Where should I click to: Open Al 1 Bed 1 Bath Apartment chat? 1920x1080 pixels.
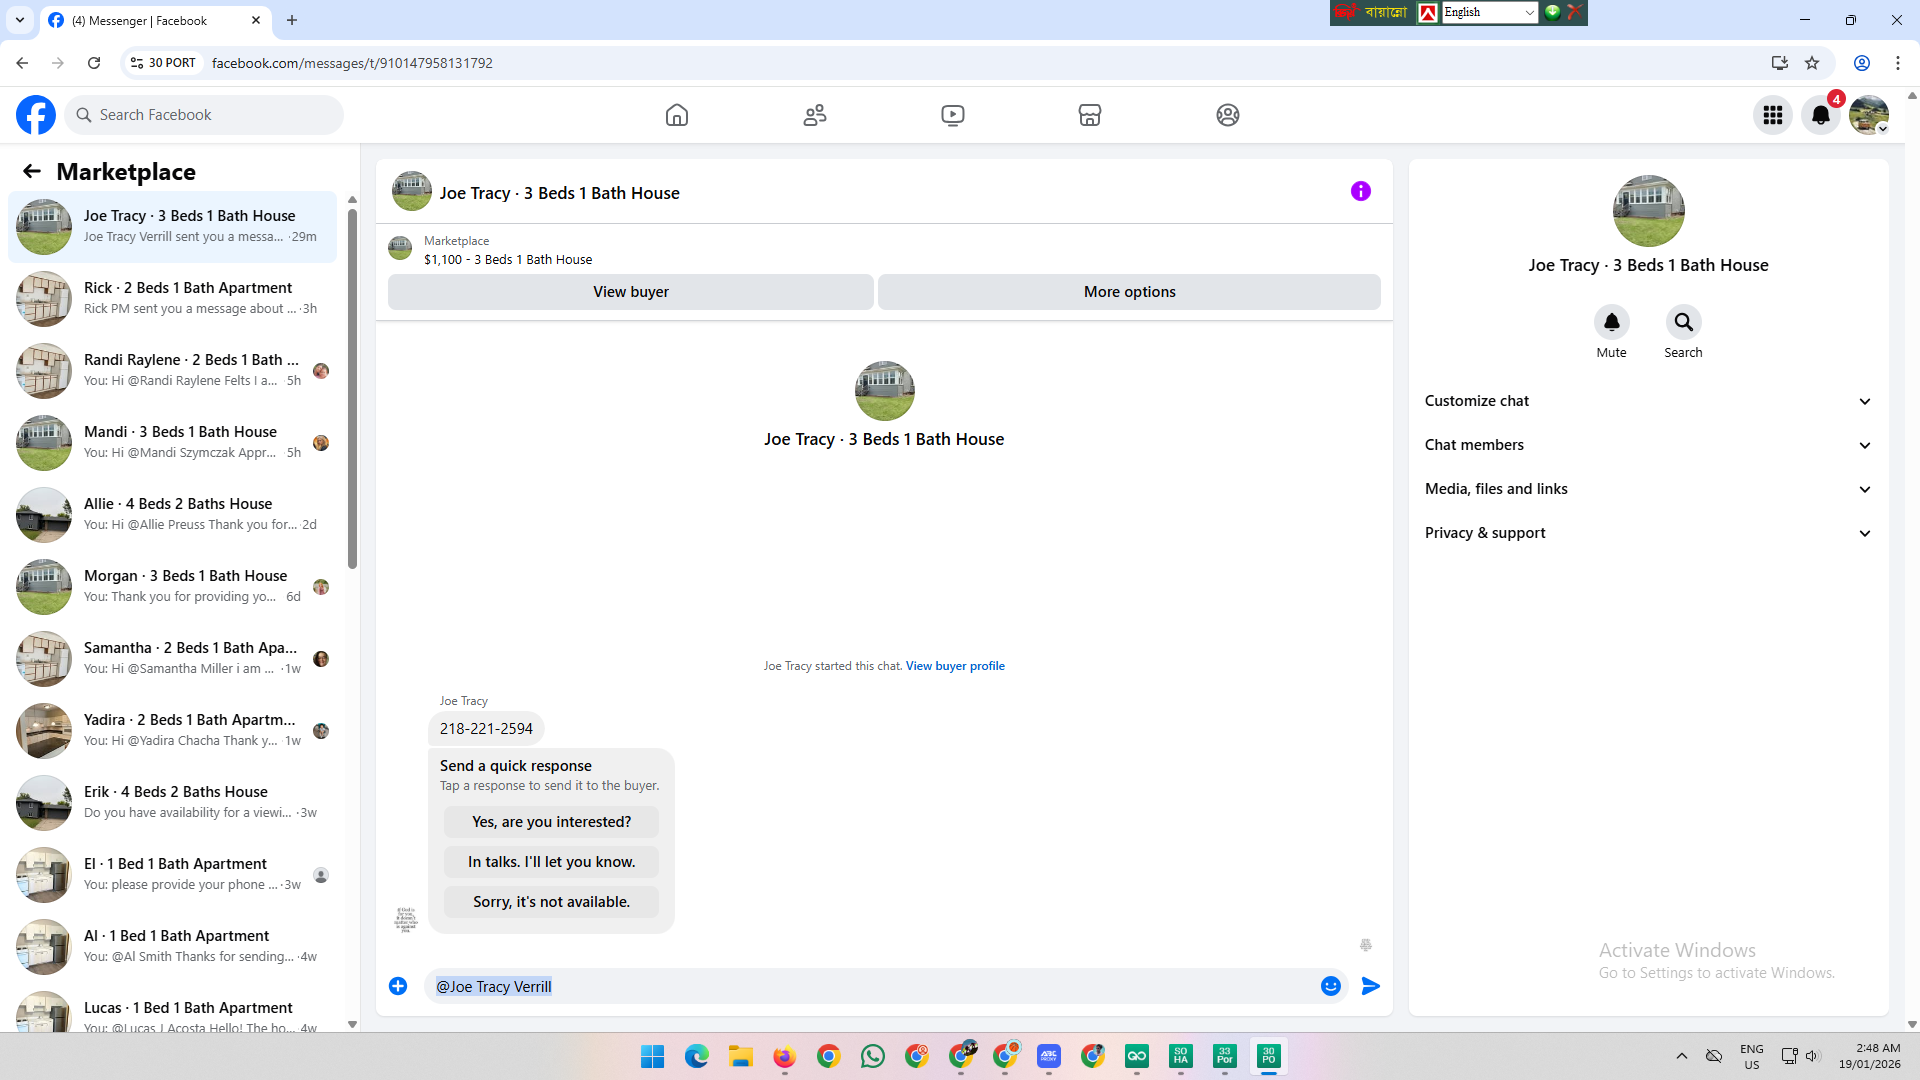point(173,946)
